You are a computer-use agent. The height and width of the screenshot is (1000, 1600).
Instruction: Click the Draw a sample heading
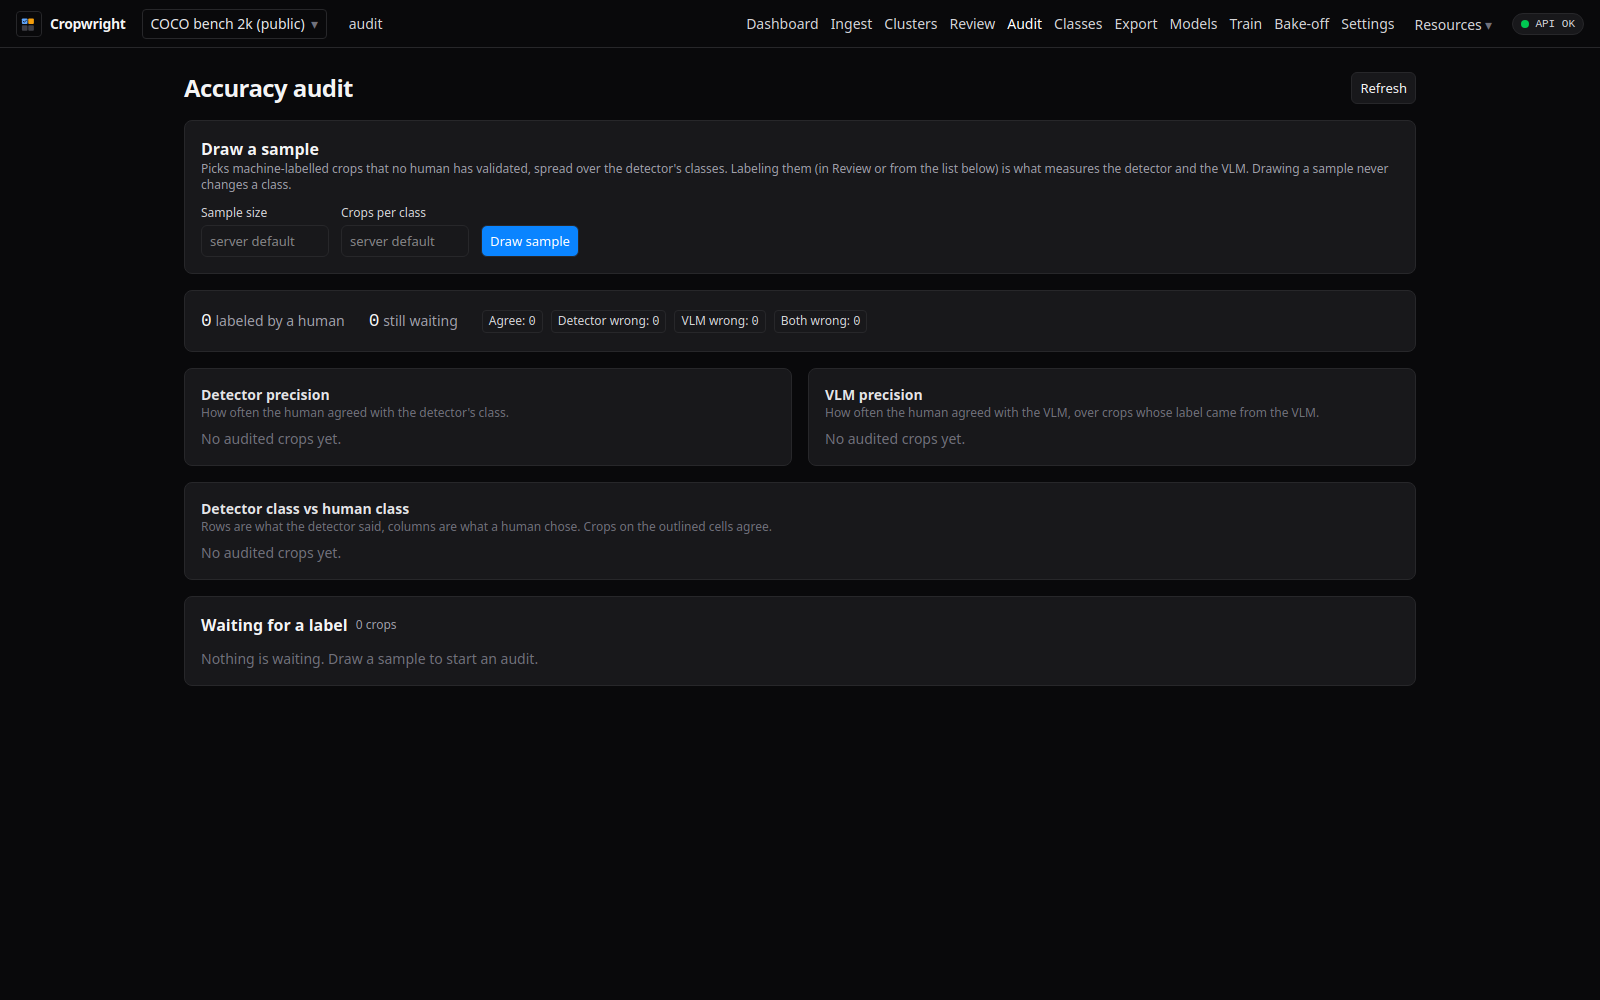click(260, 149)
